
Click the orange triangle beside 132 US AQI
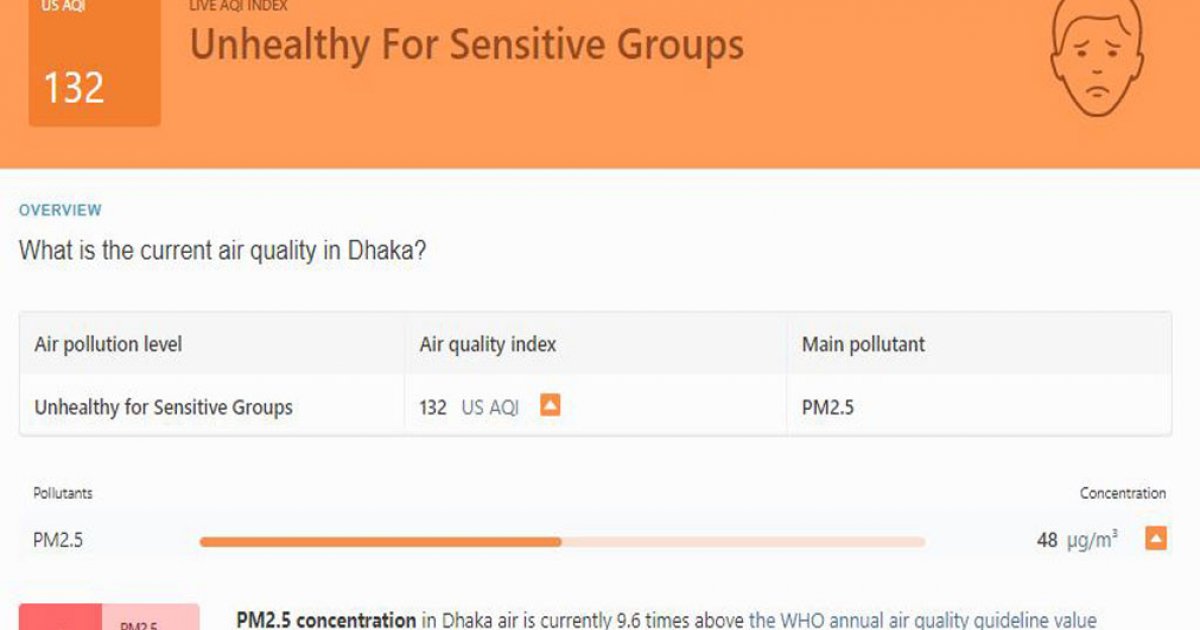coord(550,406)
